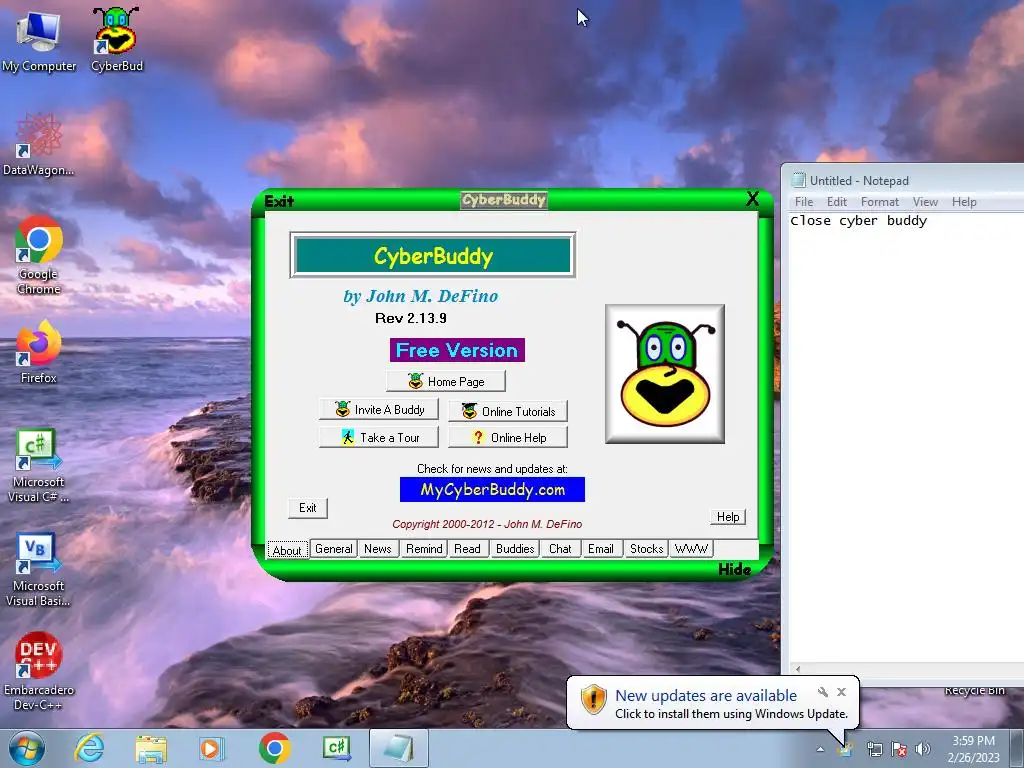Select the Microsoft Visual C# desktop shortcut
The width and height of the screenshot is (1024, 768).
[x=39, y=466]
